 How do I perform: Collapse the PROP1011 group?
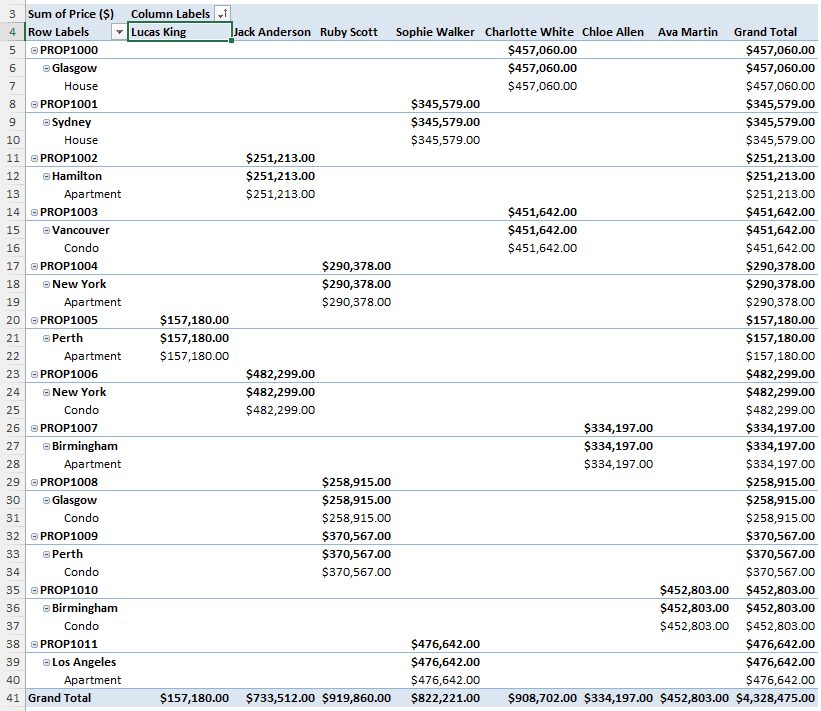pos(35,644)
